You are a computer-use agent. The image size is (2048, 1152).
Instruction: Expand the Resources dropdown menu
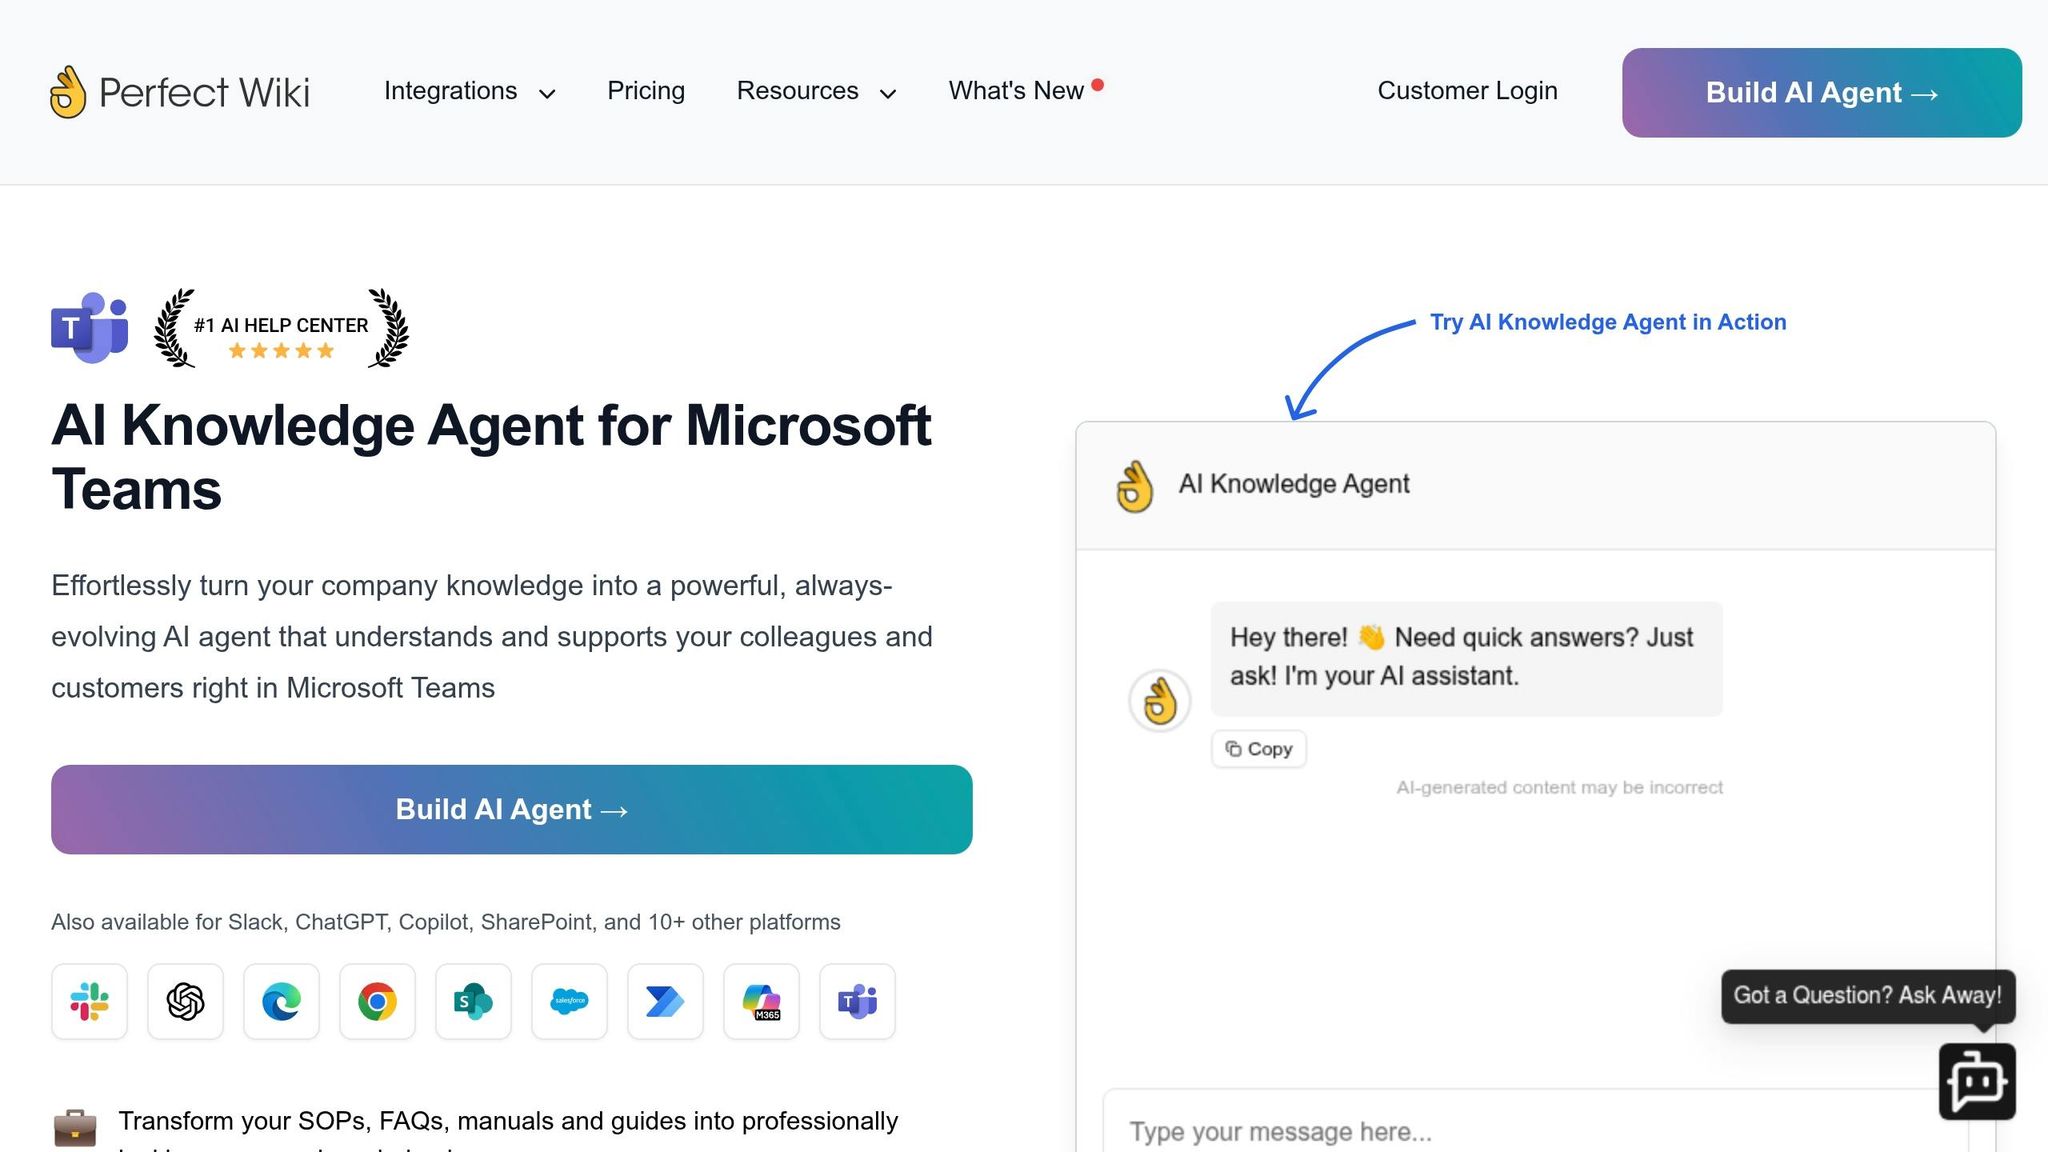[816, 91]
